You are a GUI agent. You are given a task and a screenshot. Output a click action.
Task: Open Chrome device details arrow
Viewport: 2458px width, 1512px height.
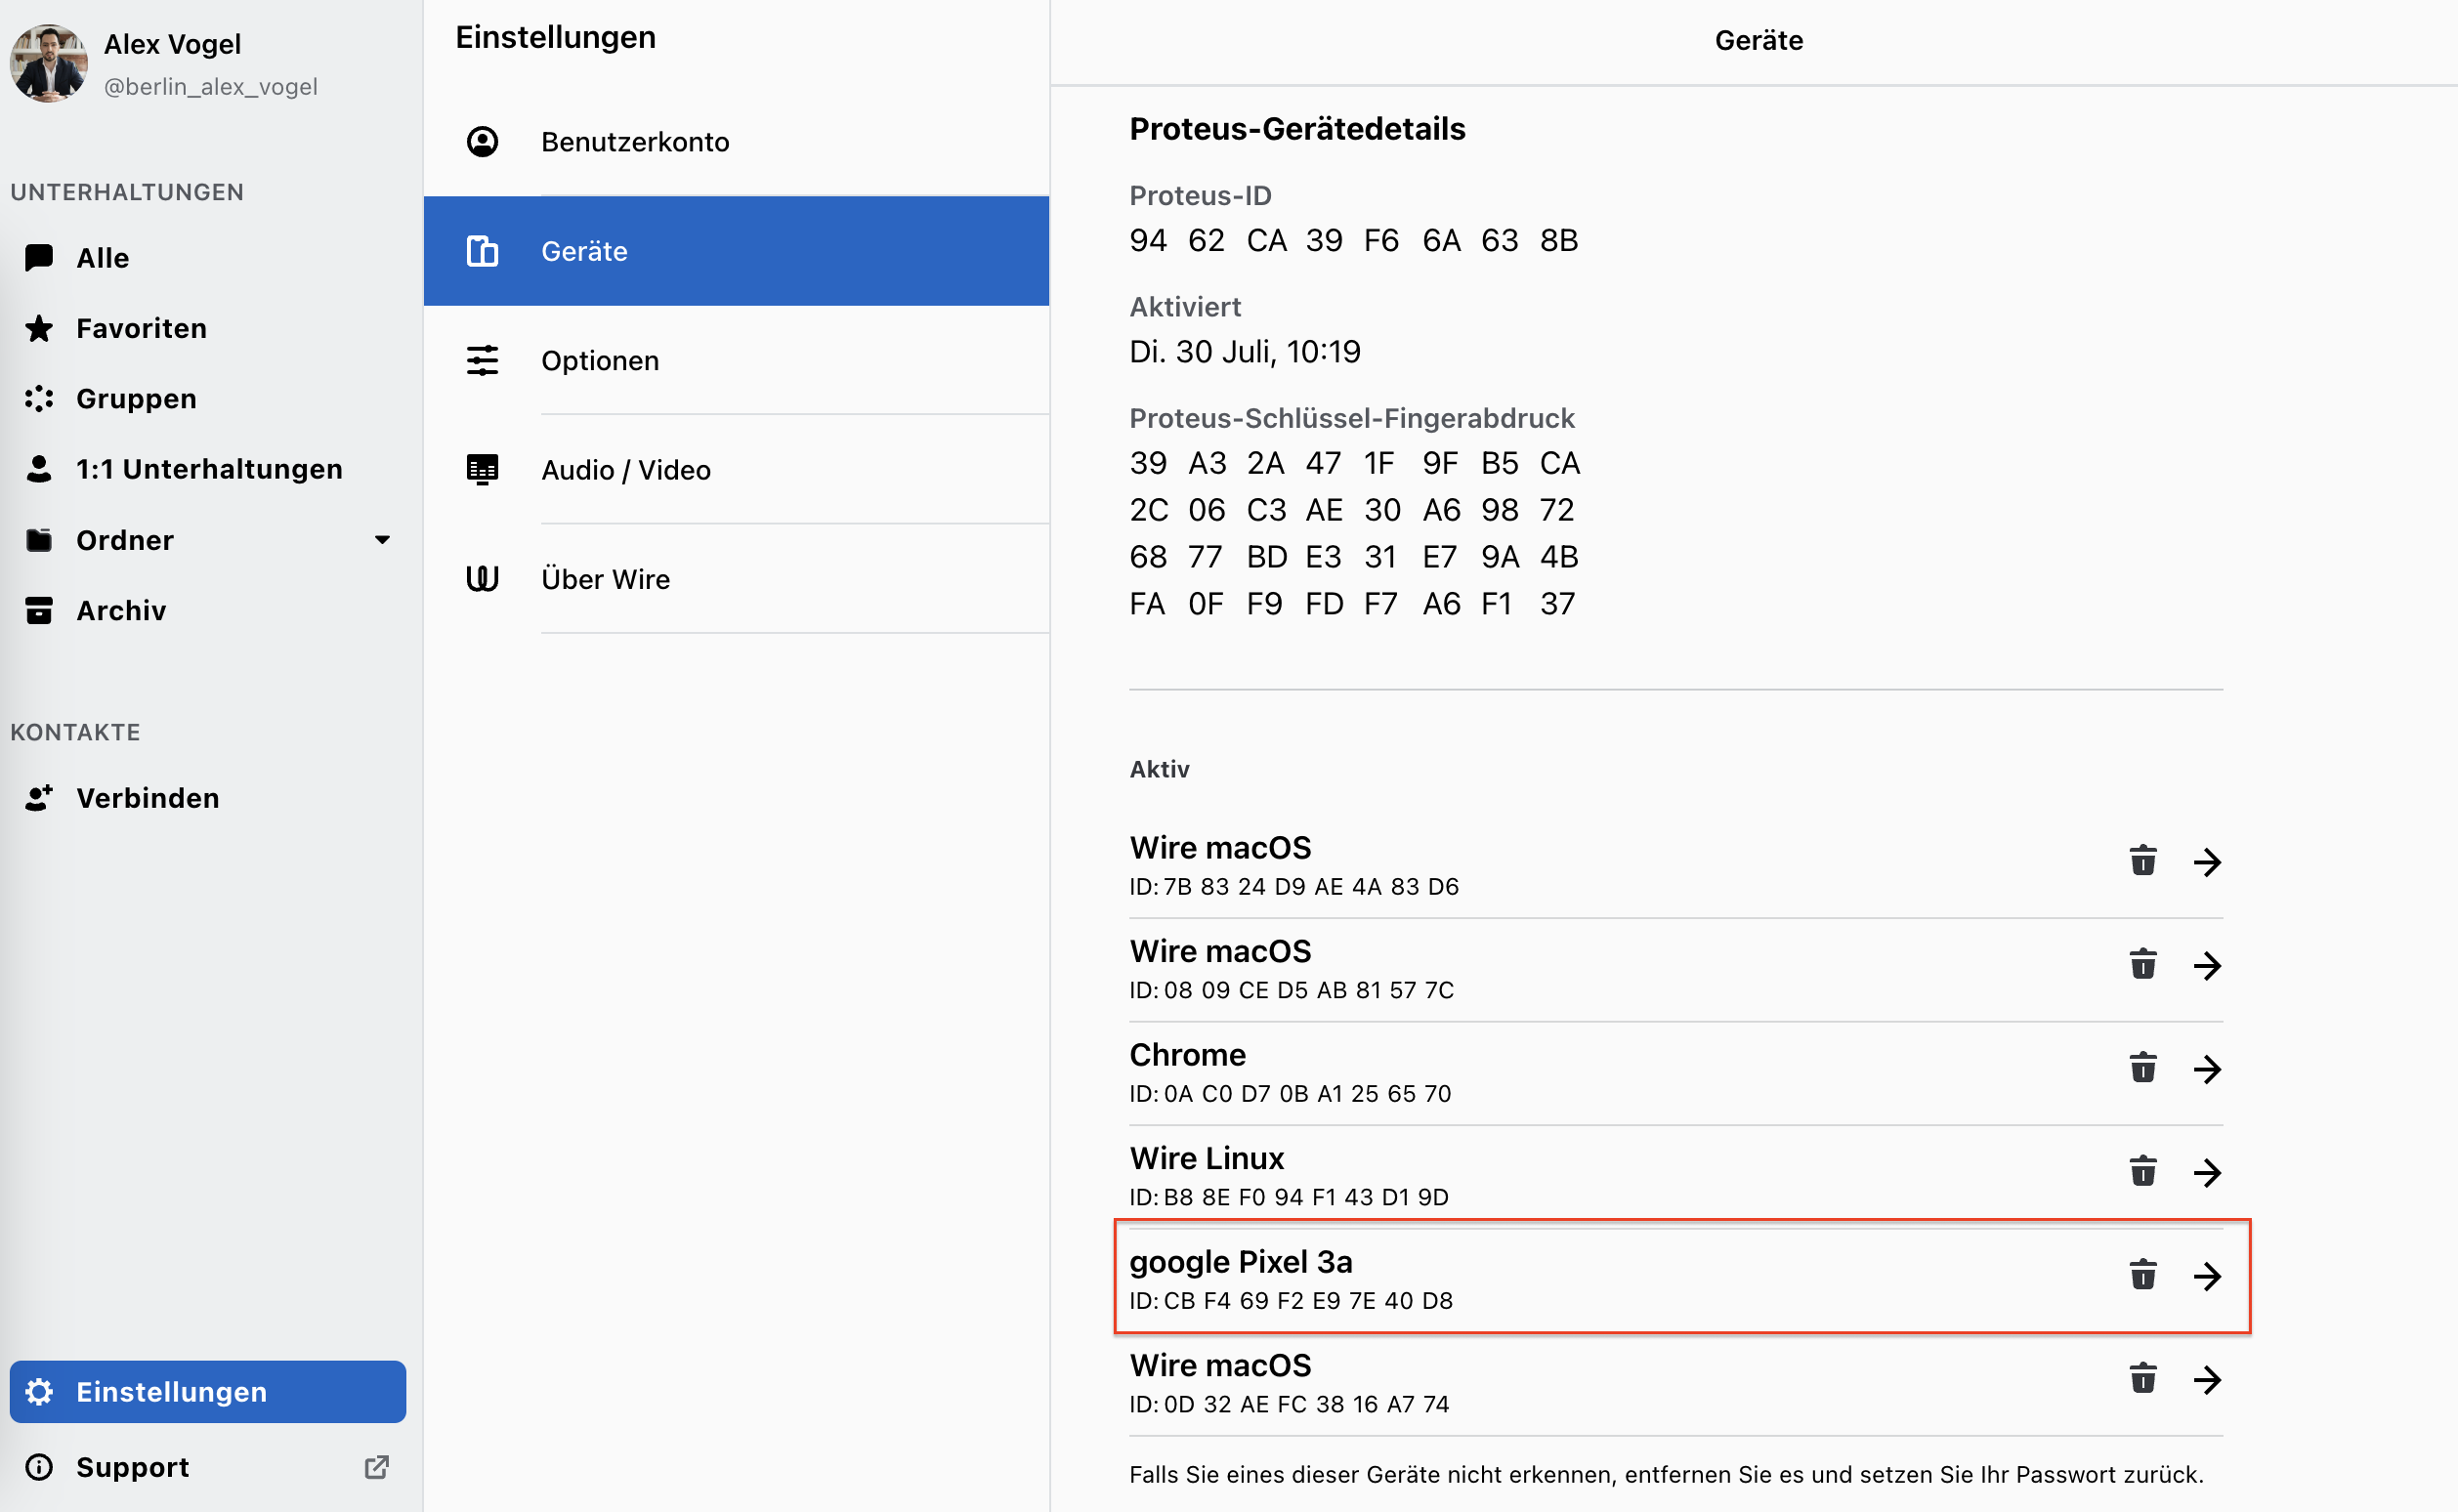tap(2207, 1069)
